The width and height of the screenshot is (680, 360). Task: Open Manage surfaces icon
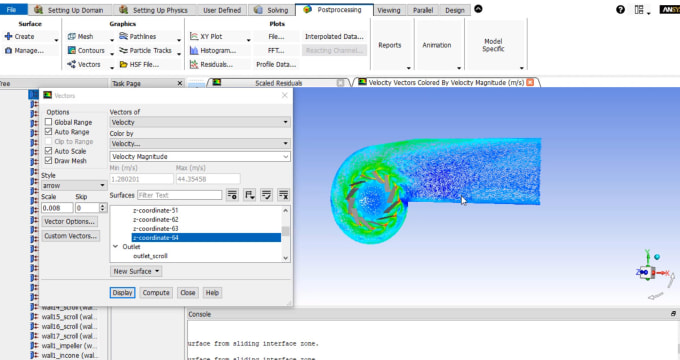8,51
